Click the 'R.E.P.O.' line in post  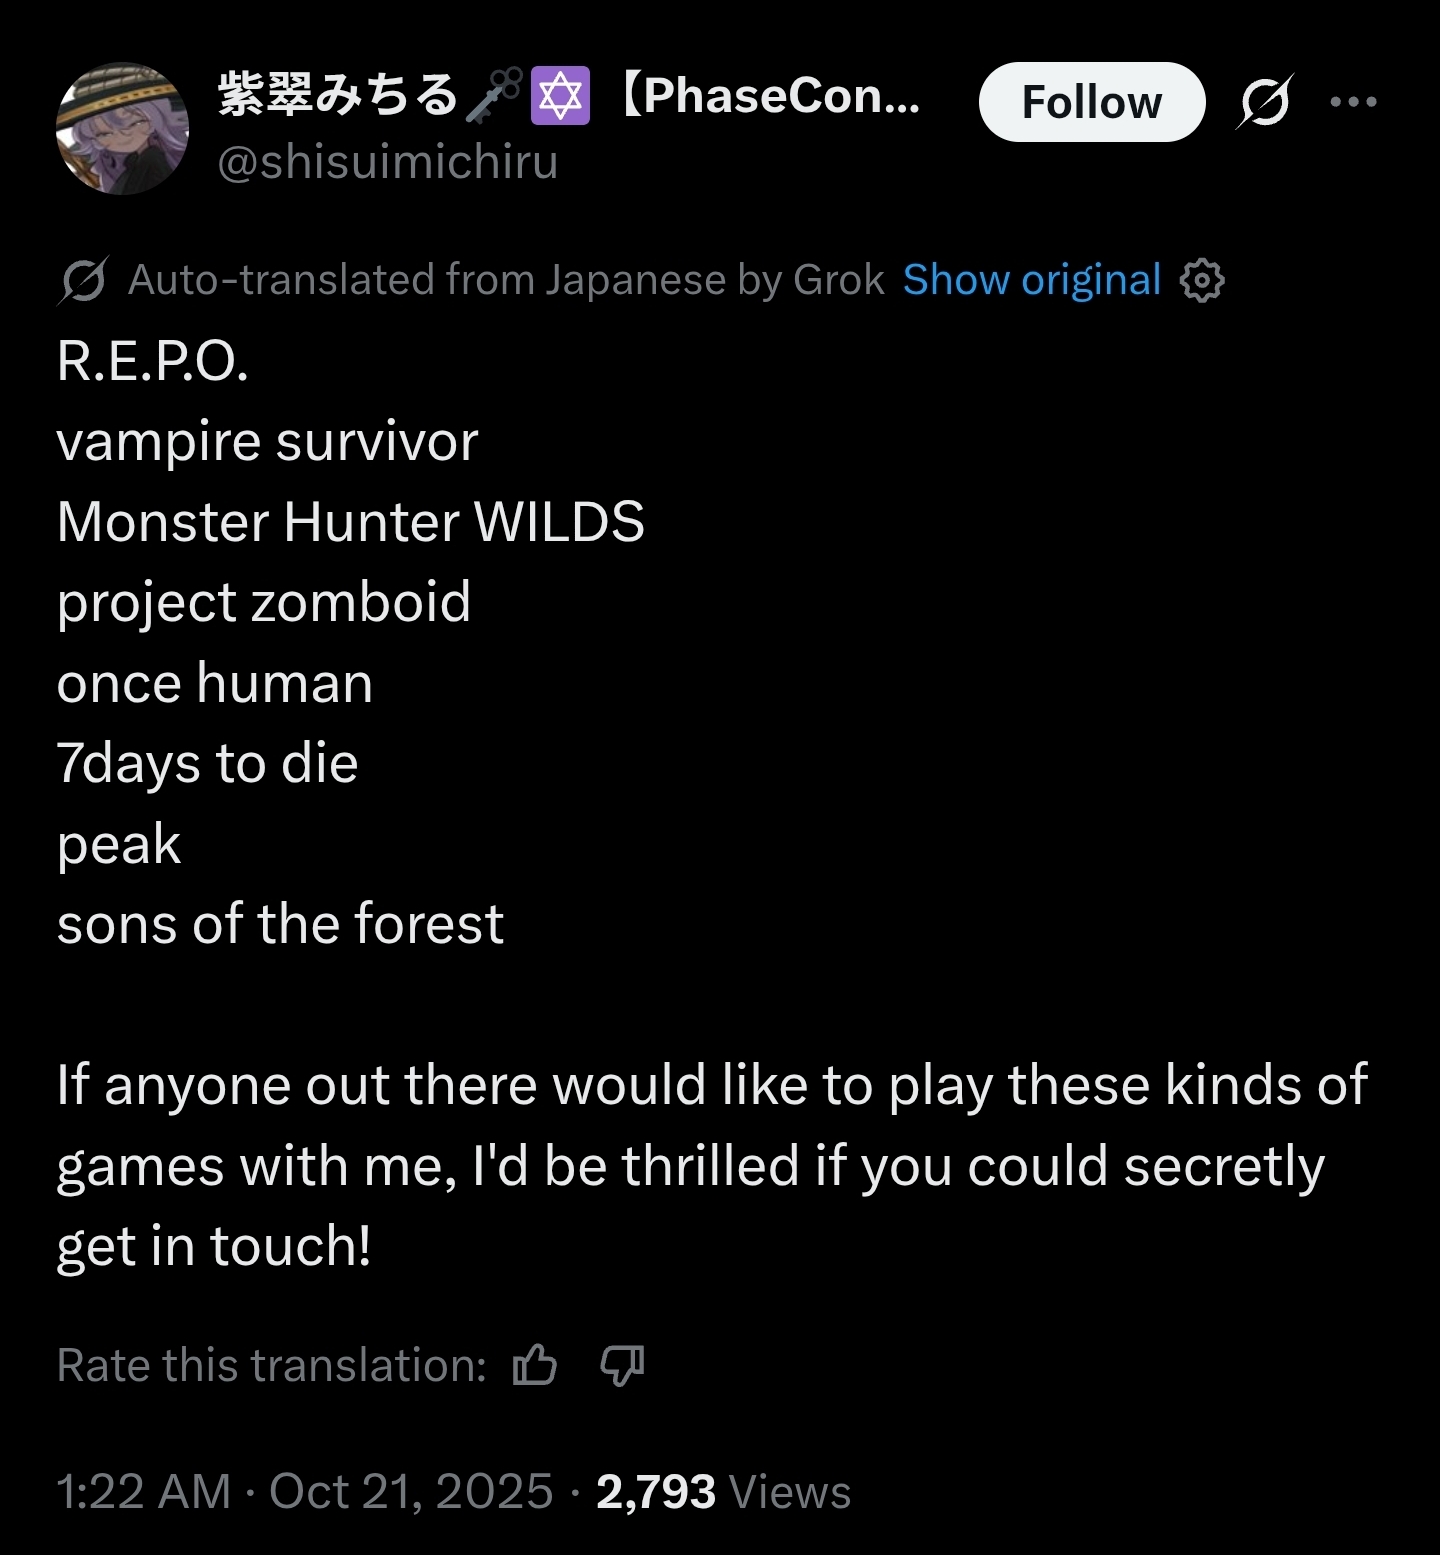(x=153, y=361)
